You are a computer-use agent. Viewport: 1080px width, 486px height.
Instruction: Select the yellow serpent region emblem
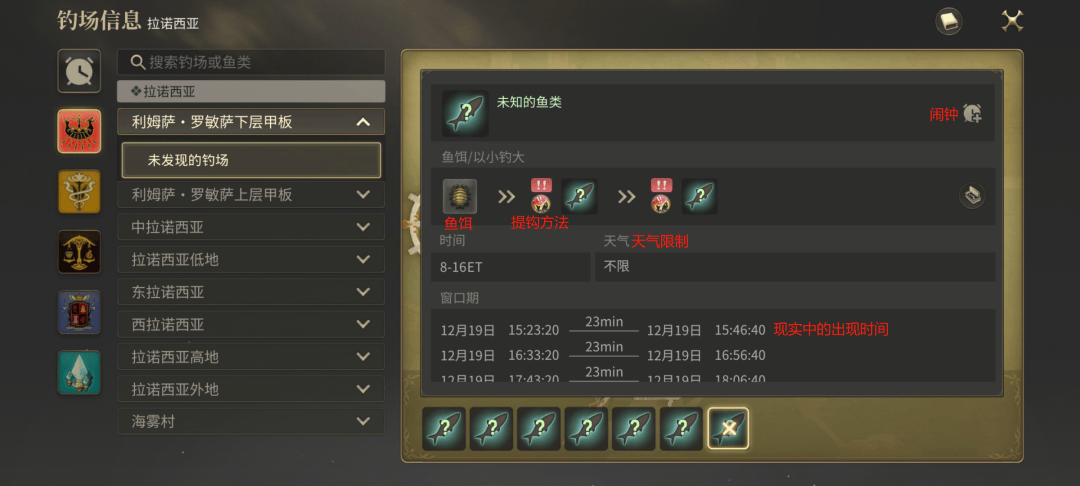[79, 191]
